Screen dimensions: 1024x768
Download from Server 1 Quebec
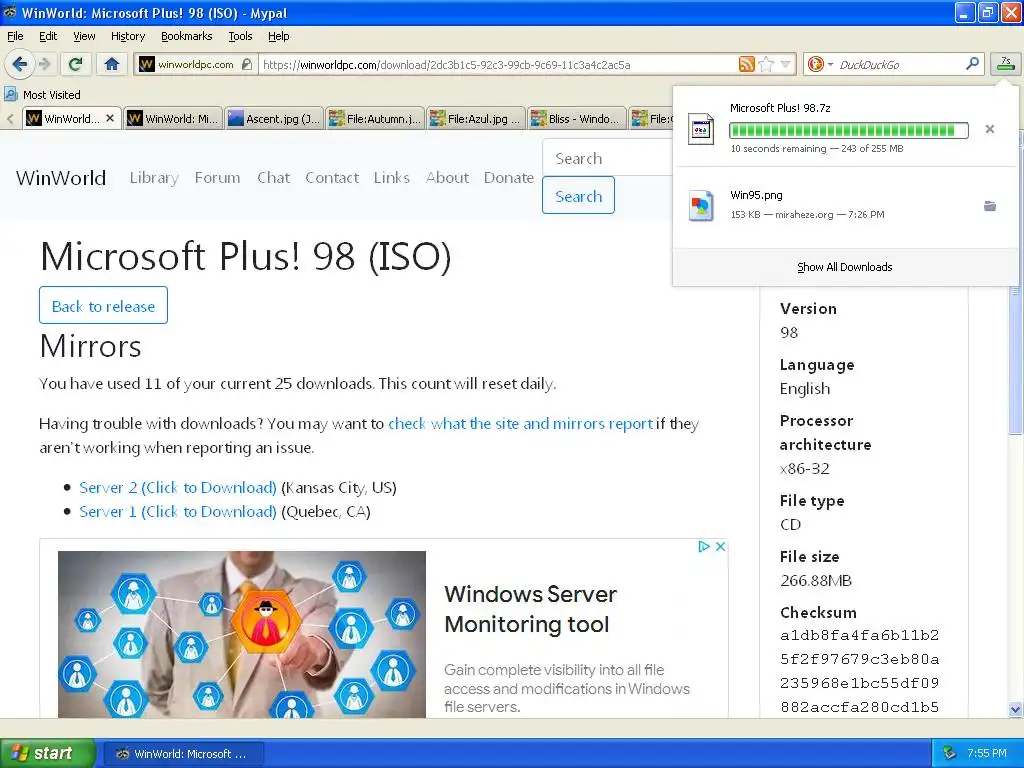point(178,511)
